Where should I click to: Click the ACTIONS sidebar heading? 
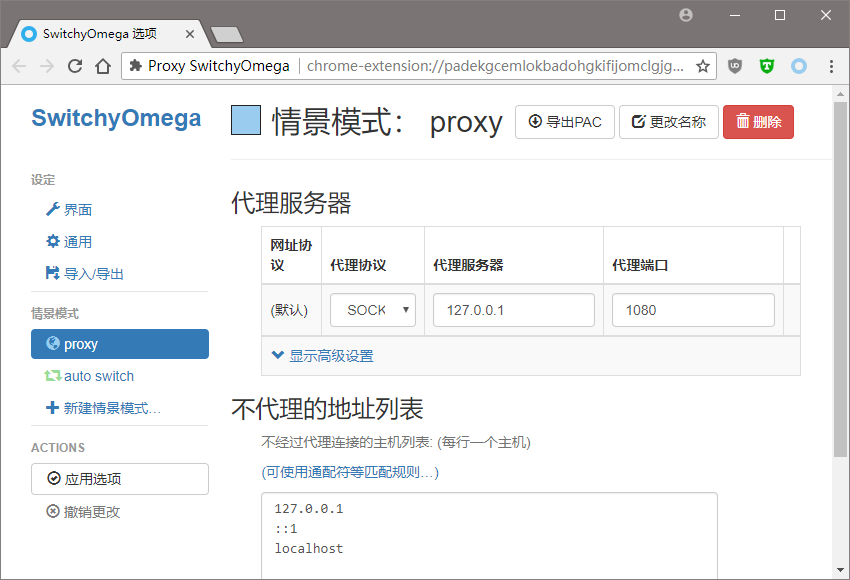coord(58,448)
